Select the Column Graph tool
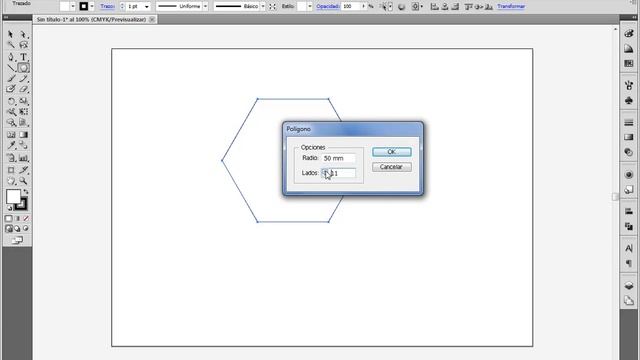The image size is (640, 360). point(23,158)
